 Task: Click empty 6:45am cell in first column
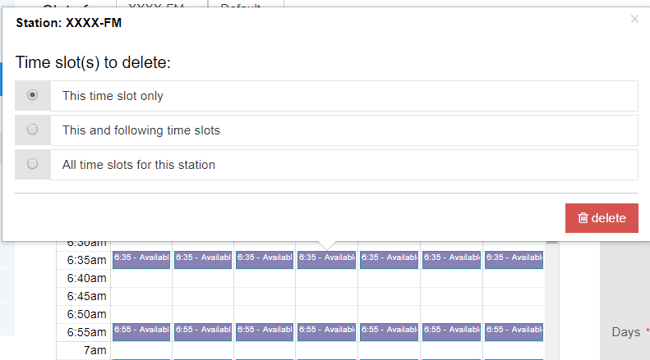(x=141, y=296)
